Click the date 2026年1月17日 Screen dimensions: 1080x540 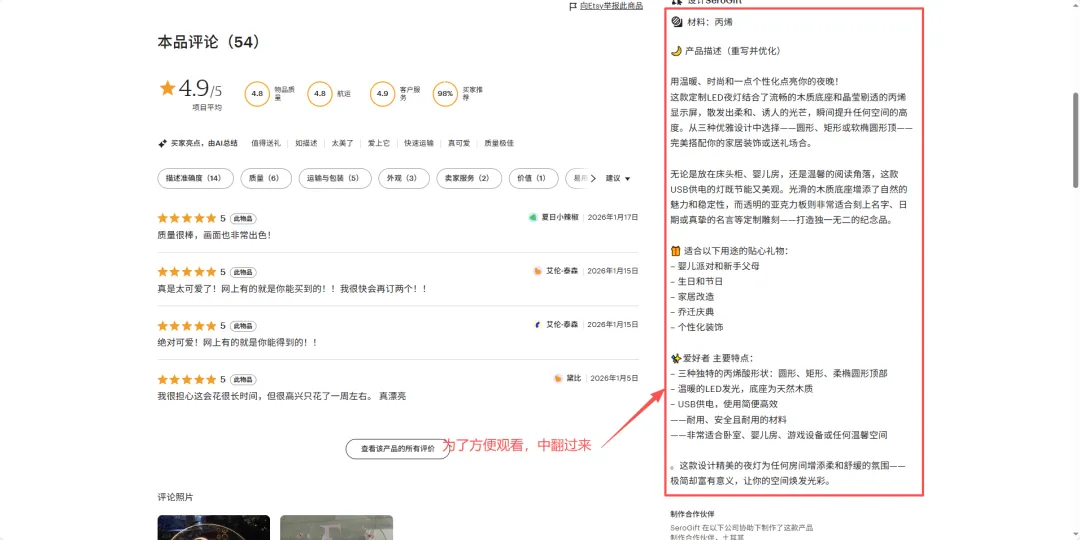tap(613, 218)
